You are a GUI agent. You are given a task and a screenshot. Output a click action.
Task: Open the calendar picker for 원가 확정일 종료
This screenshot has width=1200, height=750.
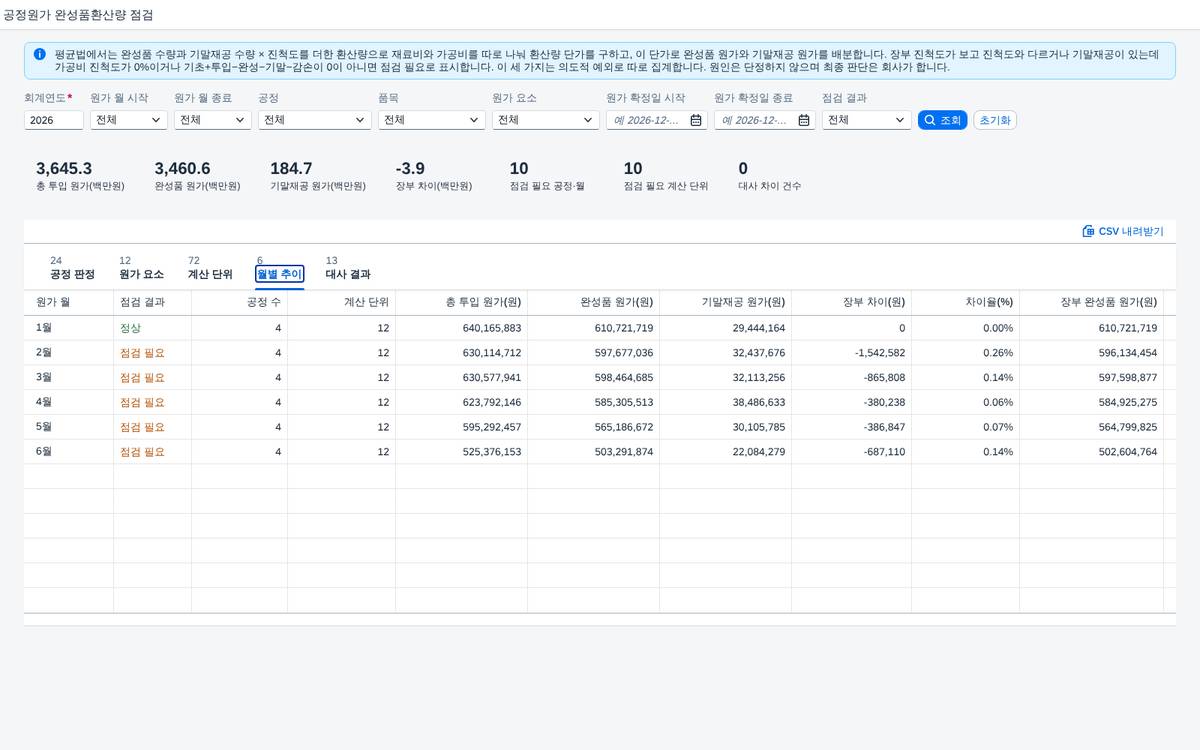[804, 120]
